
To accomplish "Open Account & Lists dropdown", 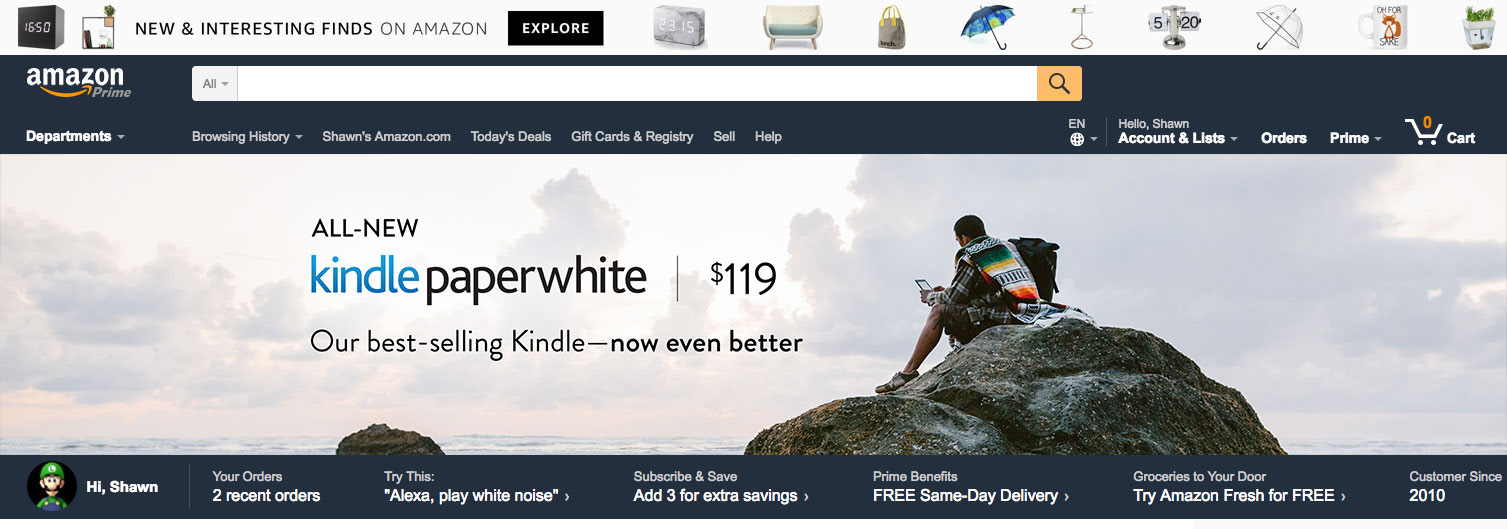I will tap(1177, 138).
